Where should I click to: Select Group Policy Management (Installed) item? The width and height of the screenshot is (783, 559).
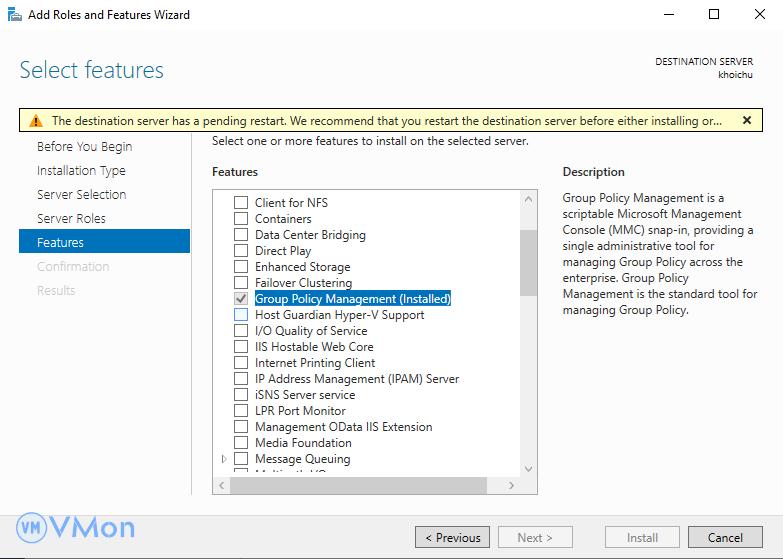pos(352,299)
